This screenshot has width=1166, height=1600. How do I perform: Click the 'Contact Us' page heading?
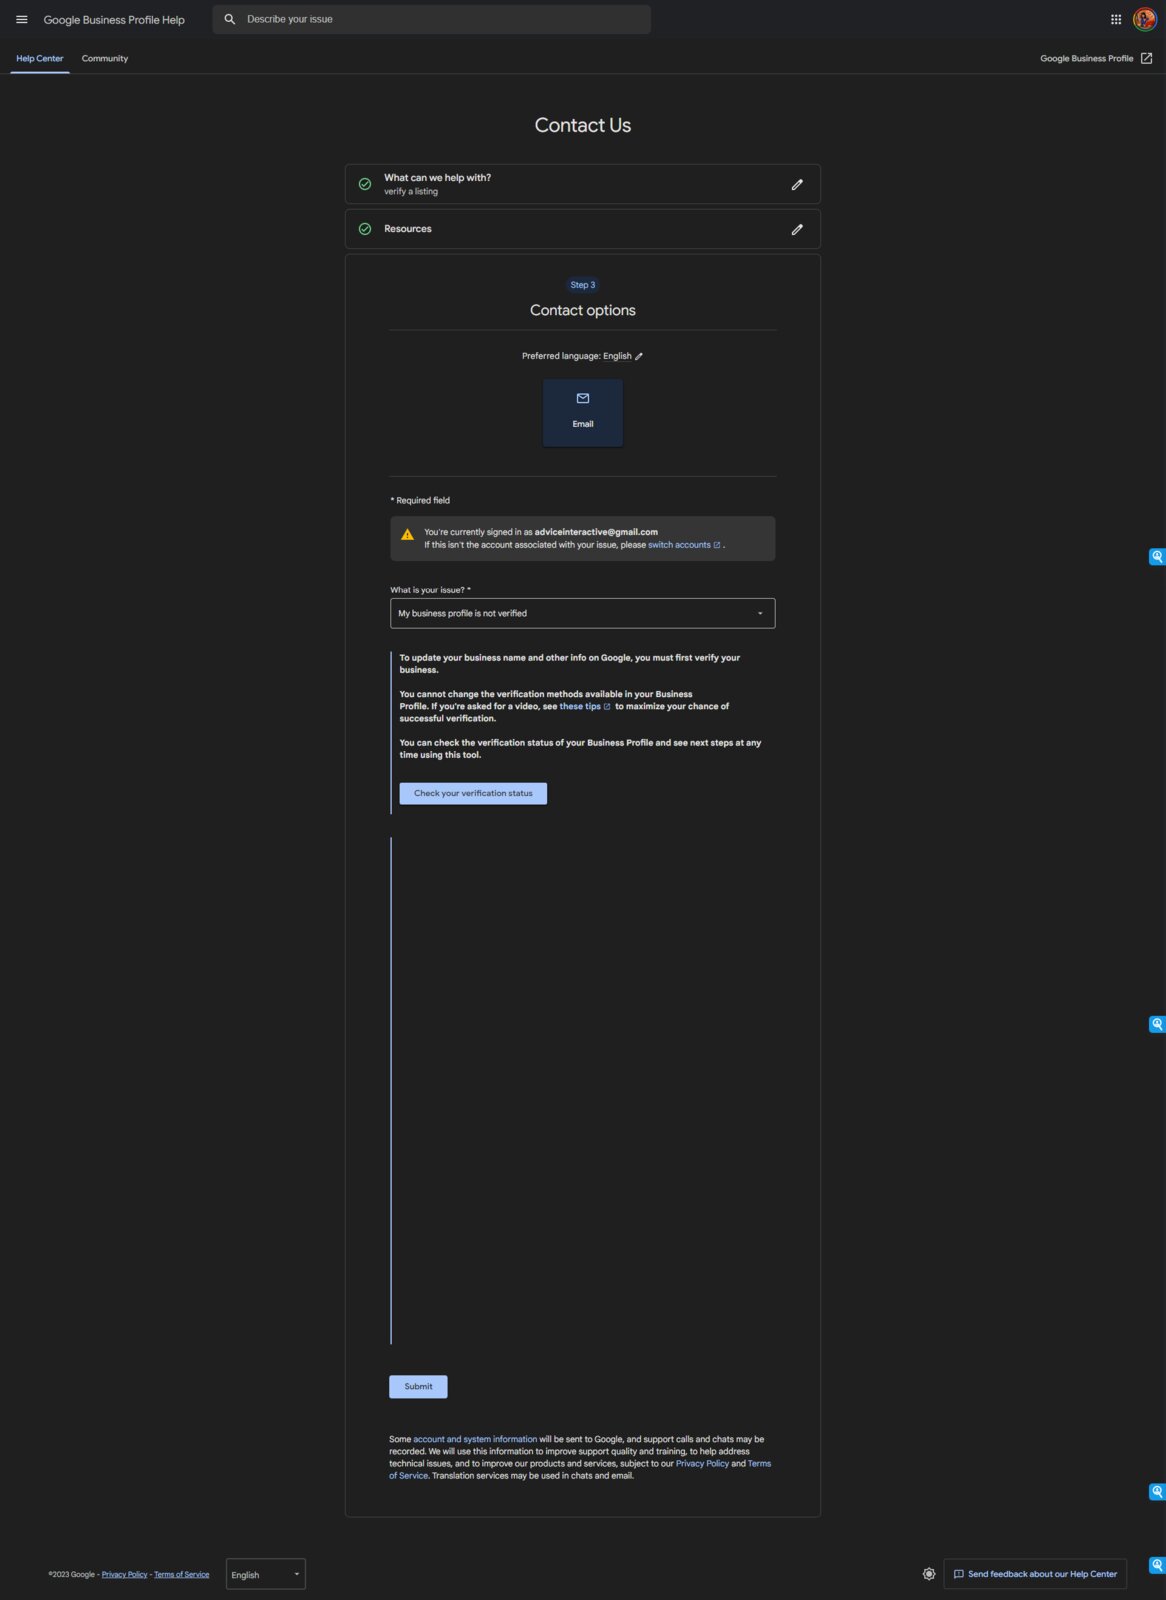coord(583,125)
